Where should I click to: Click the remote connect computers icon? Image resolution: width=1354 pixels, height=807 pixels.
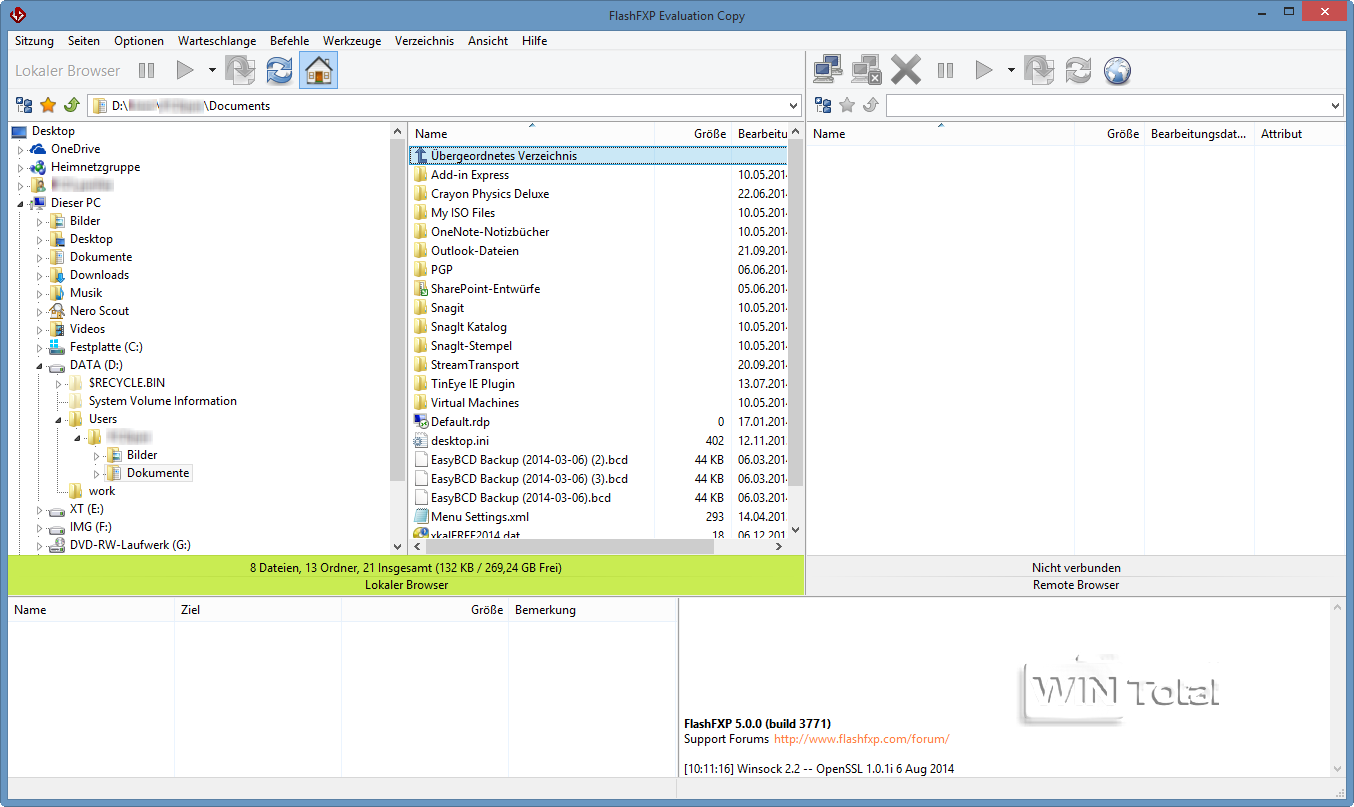tap(828, 70)
